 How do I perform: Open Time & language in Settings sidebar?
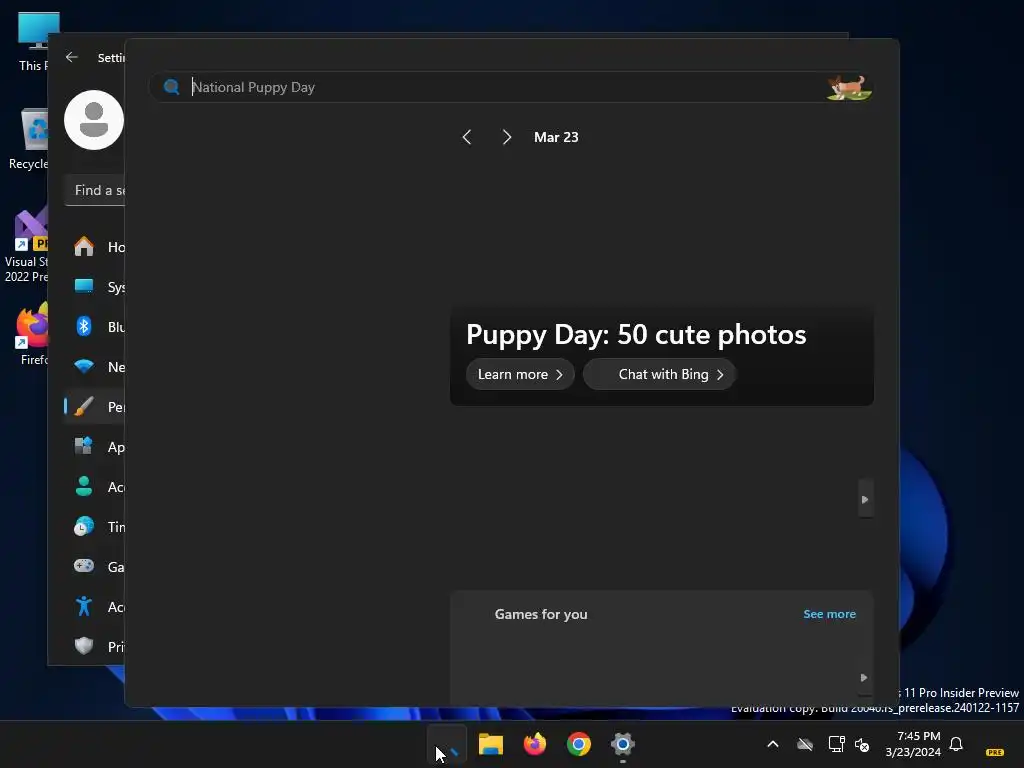[95, 526]
